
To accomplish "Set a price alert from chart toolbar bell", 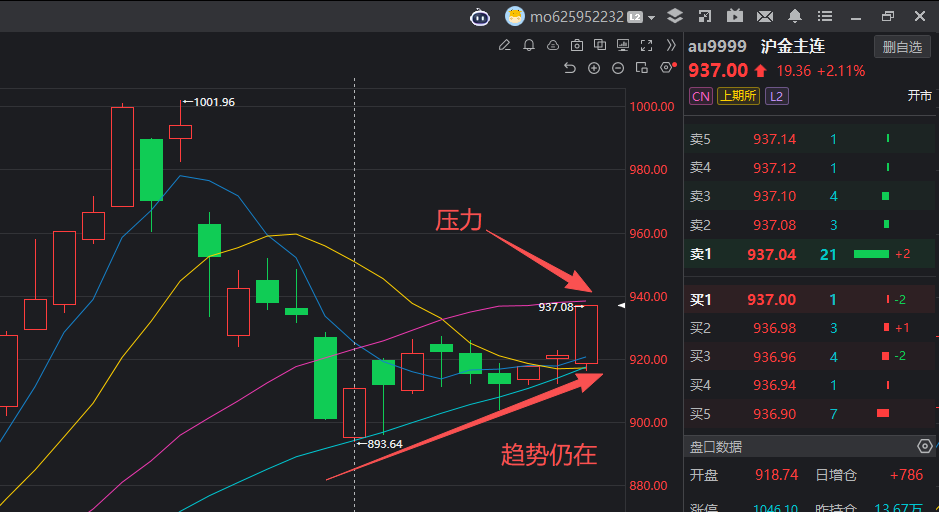I will point(528,45).
